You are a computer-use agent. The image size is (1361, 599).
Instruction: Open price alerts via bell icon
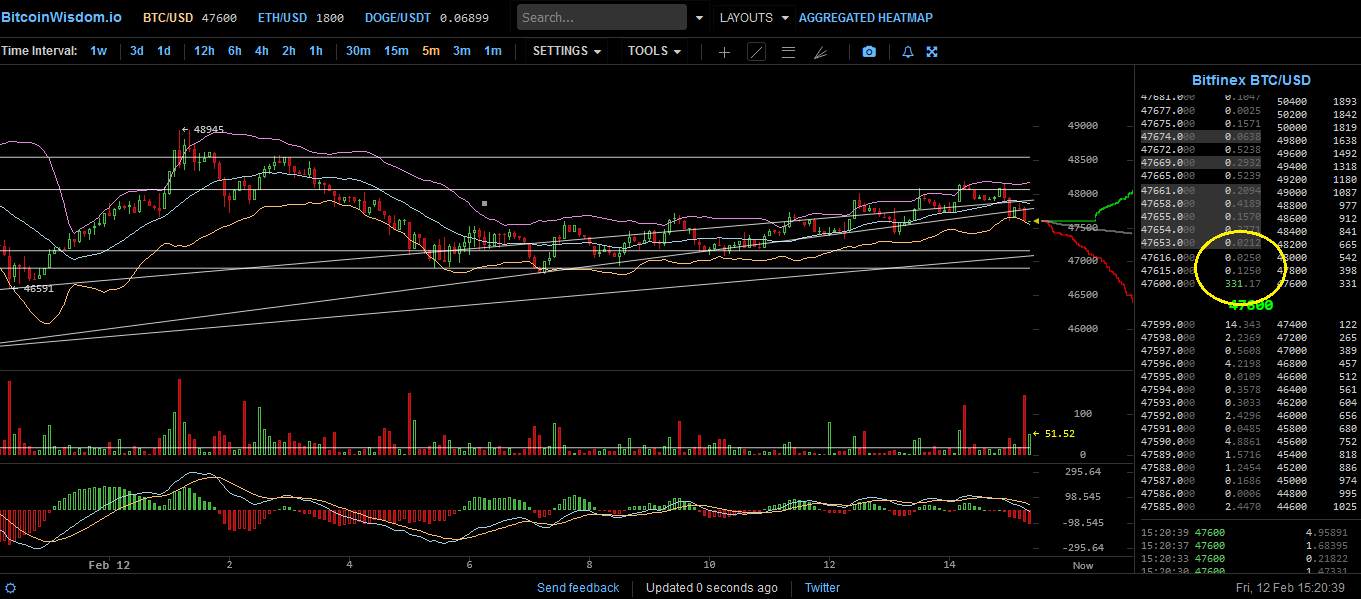click(908, 52)
